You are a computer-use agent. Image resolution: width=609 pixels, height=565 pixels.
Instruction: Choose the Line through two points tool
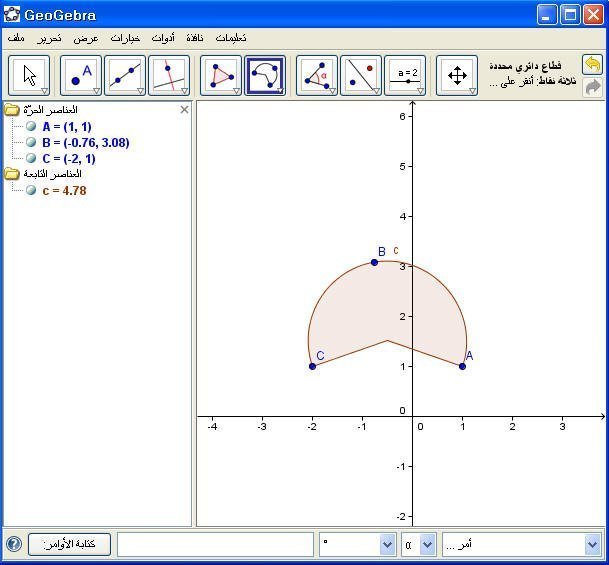(125, 76)
